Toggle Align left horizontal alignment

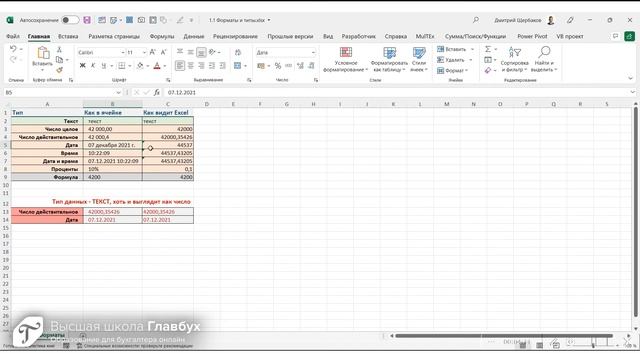[x=180, y=66]
